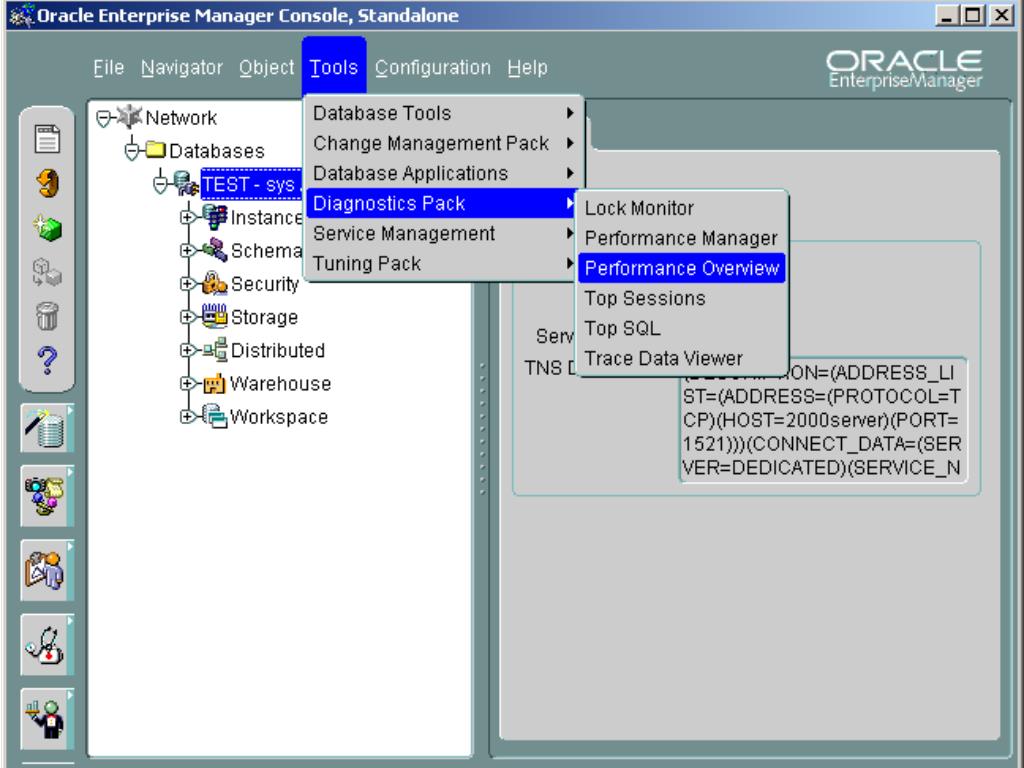
Task: Choose Top SQL in the submenu
Action: (x=682, y=328)
